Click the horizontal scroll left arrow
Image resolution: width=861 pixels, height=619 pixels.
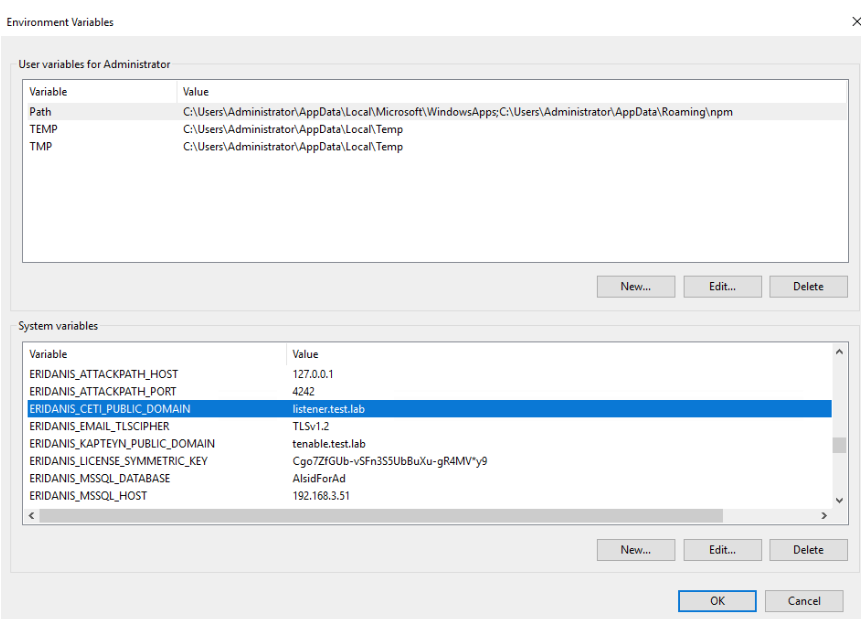point(31,515)
